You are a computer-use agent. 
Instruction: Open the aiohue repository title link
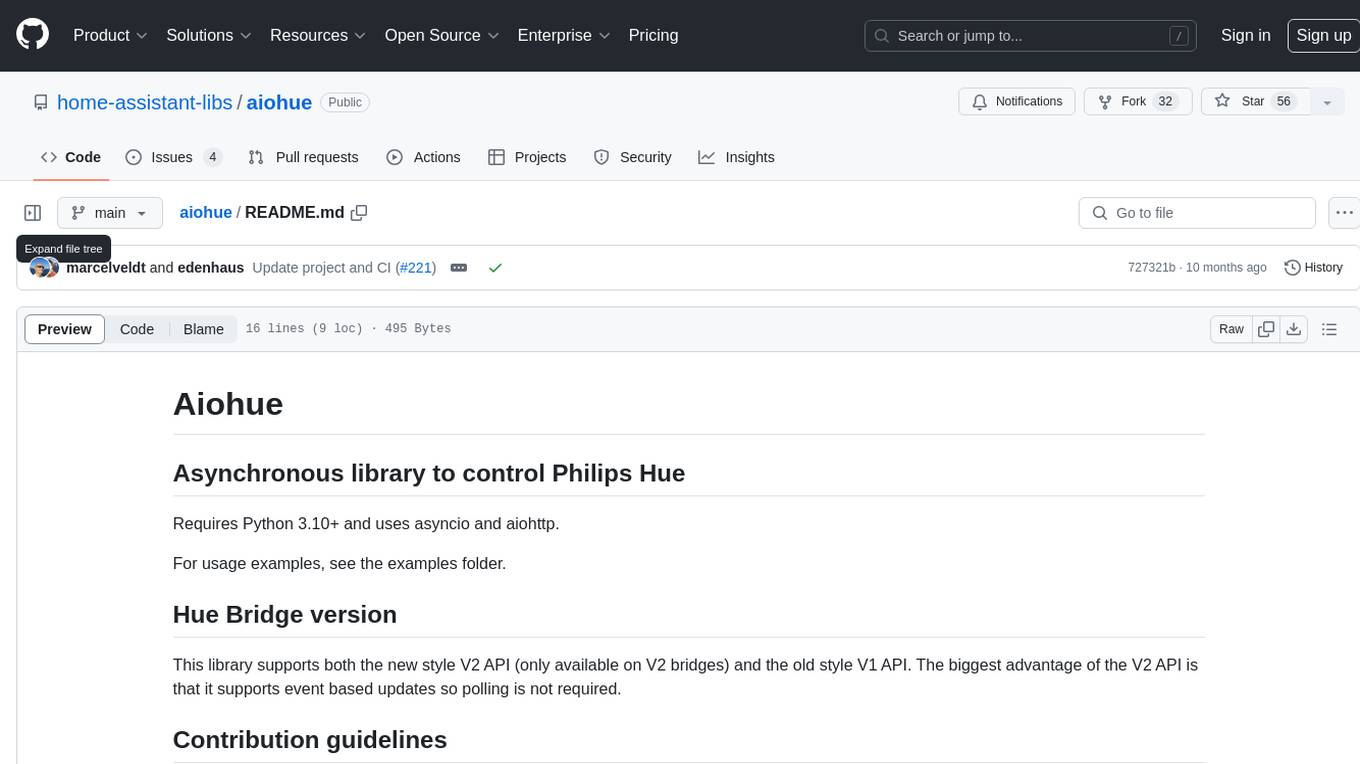(279, 102)
